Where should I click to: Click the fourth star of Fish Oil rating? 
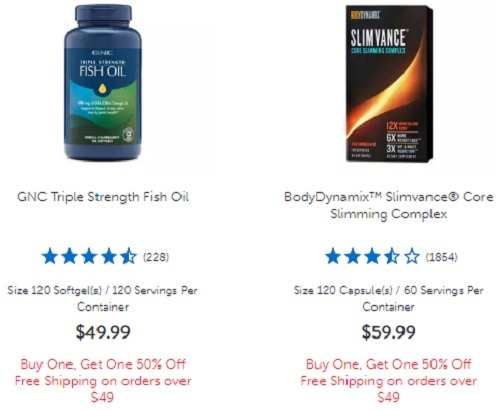109,257
